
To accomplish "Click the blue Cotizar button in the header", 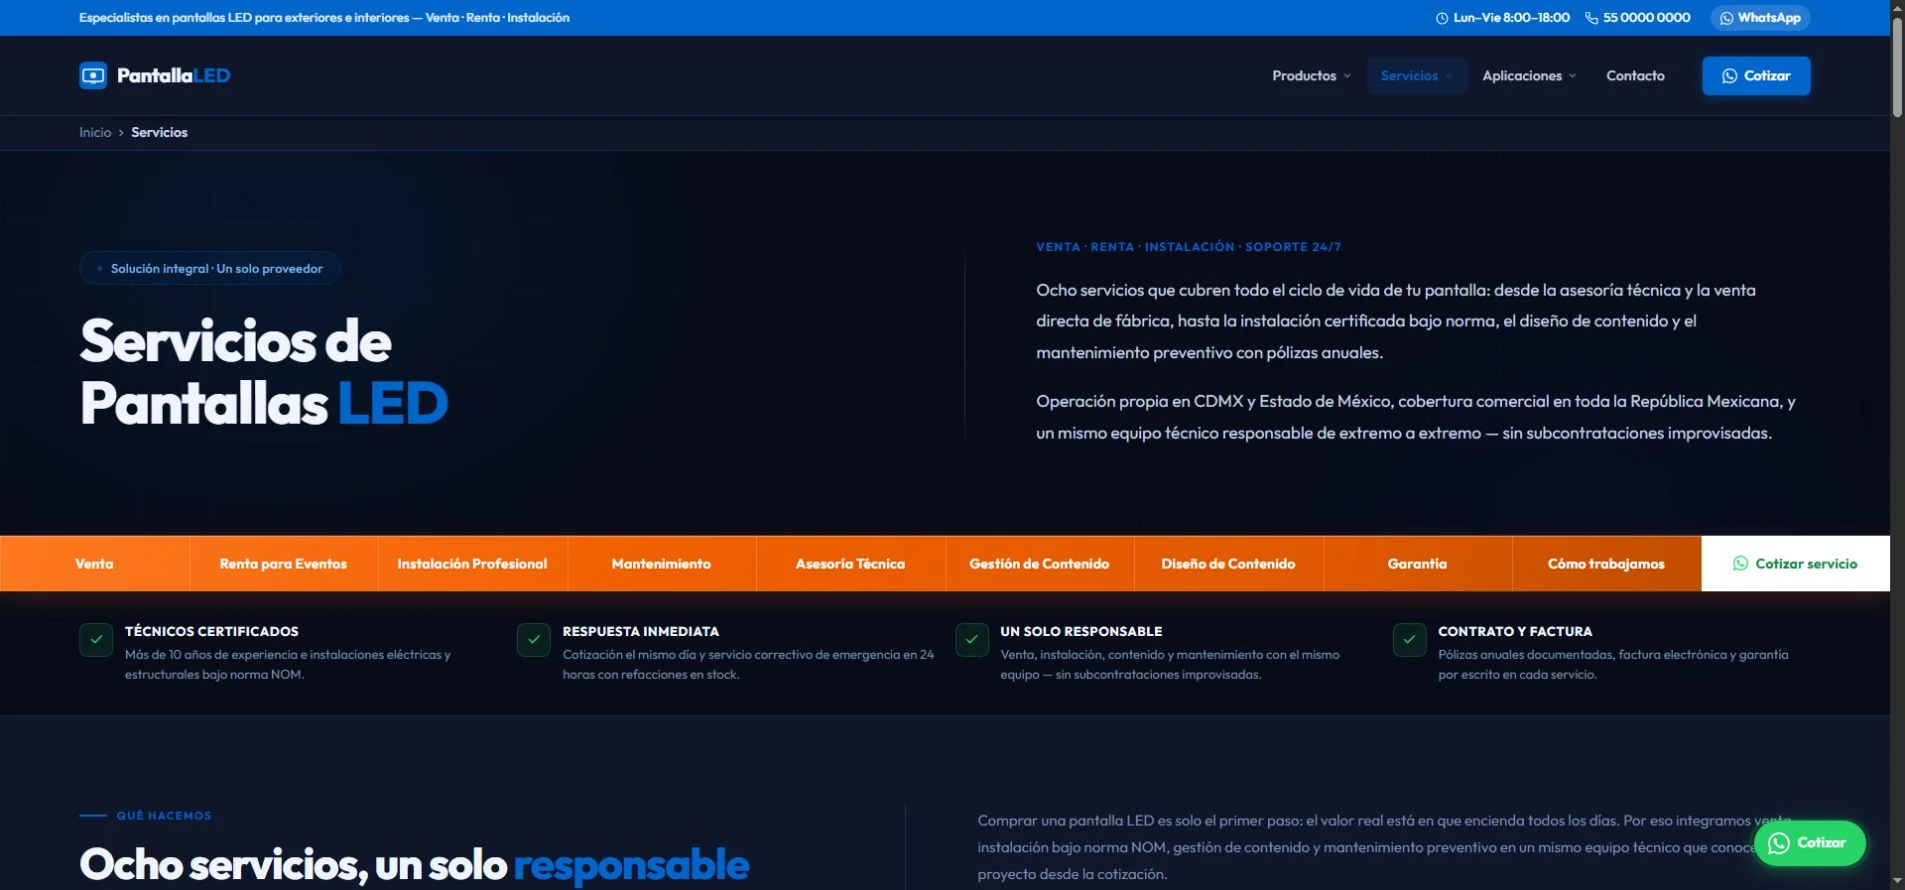I will (1756, 76).
